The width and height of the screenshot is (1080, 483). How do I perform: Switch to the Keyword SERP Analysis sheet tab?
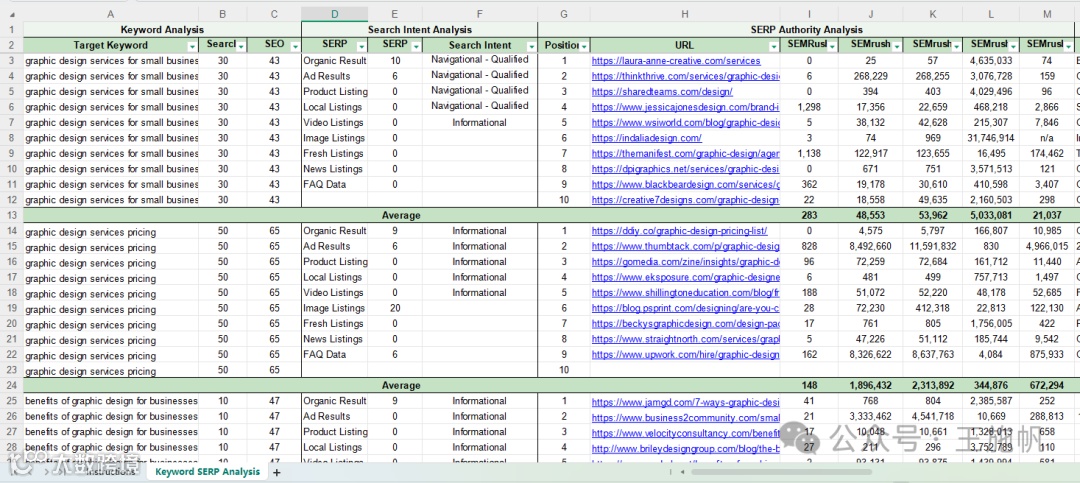tap(207, 472)
